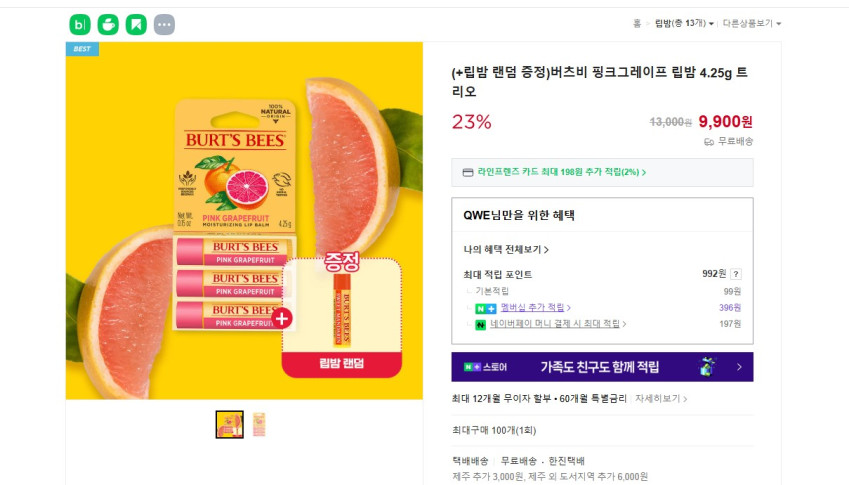Select the first product thumbnail
The width and height of the screenshot is (849, 485).
pos(230,424)
